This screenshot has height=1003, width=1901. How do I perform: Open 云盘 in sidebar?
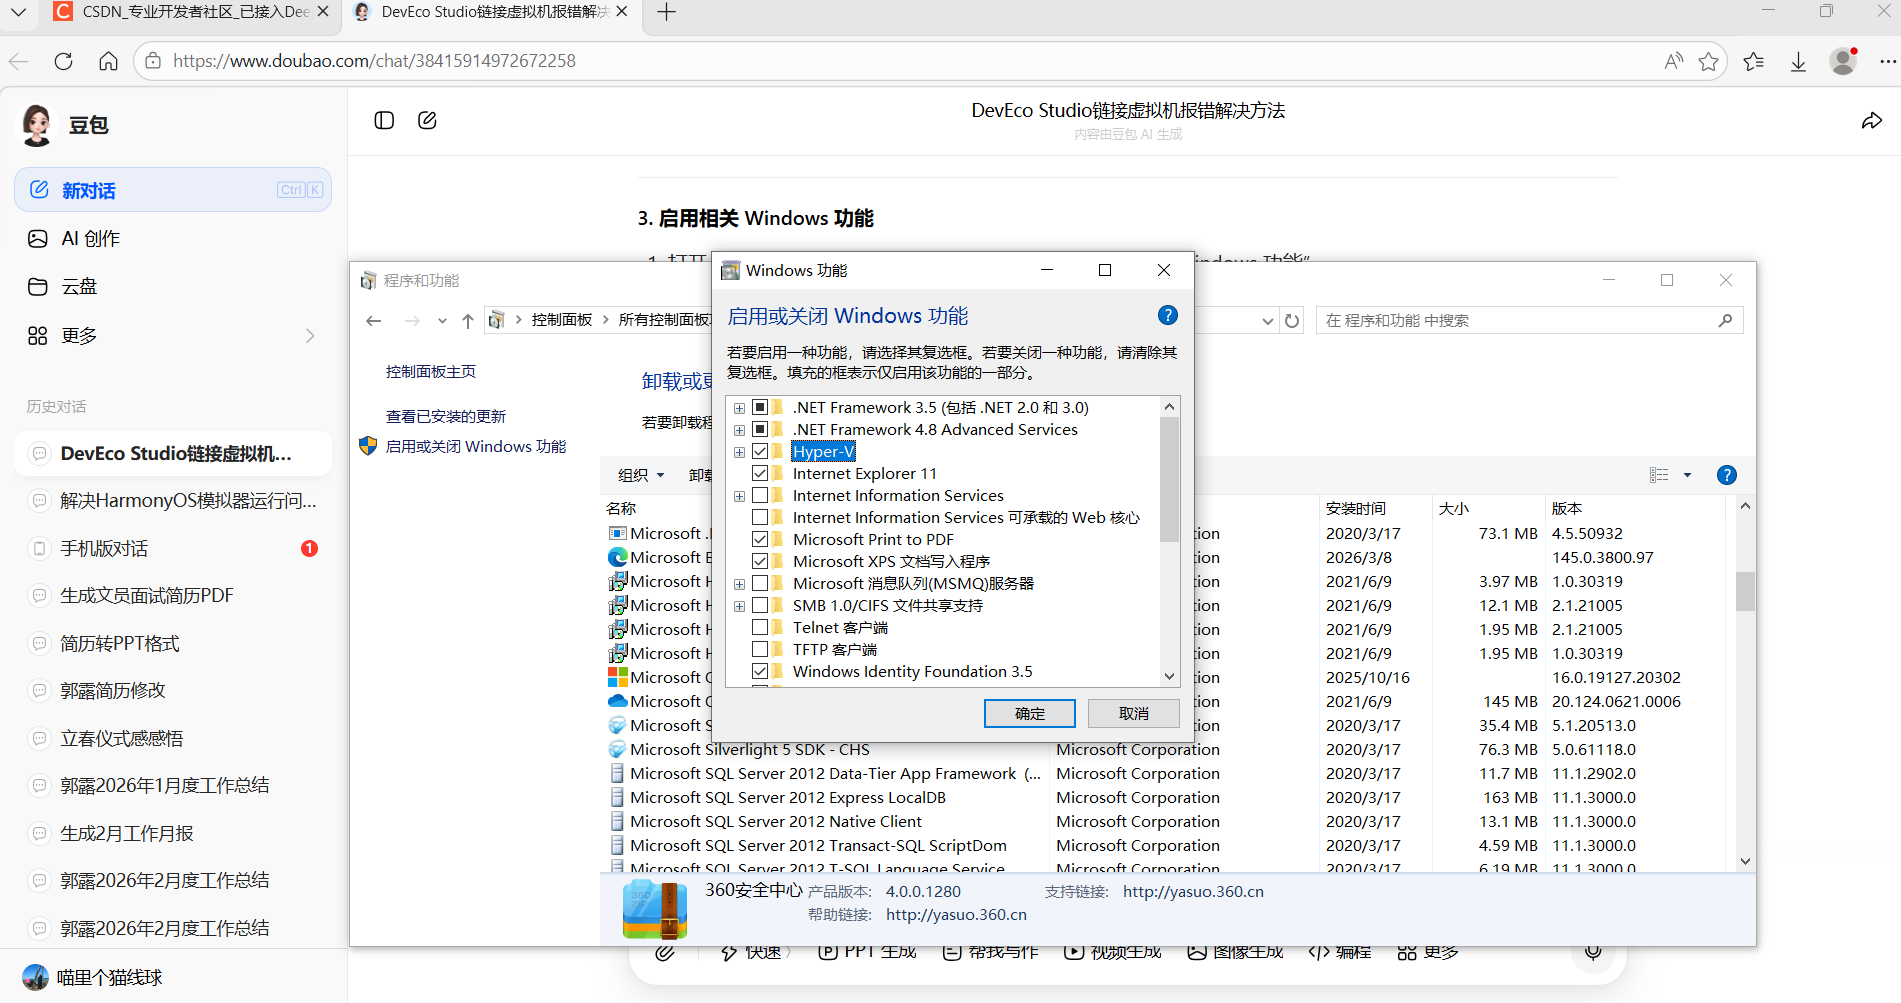coord(172,287)
